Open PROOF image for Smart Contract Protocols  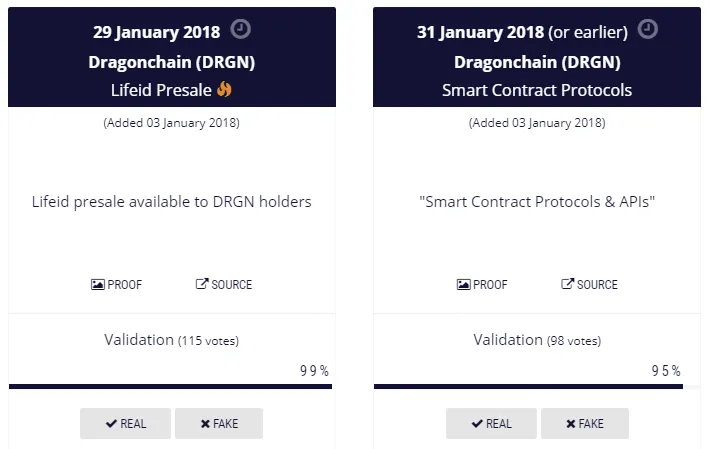482,284
